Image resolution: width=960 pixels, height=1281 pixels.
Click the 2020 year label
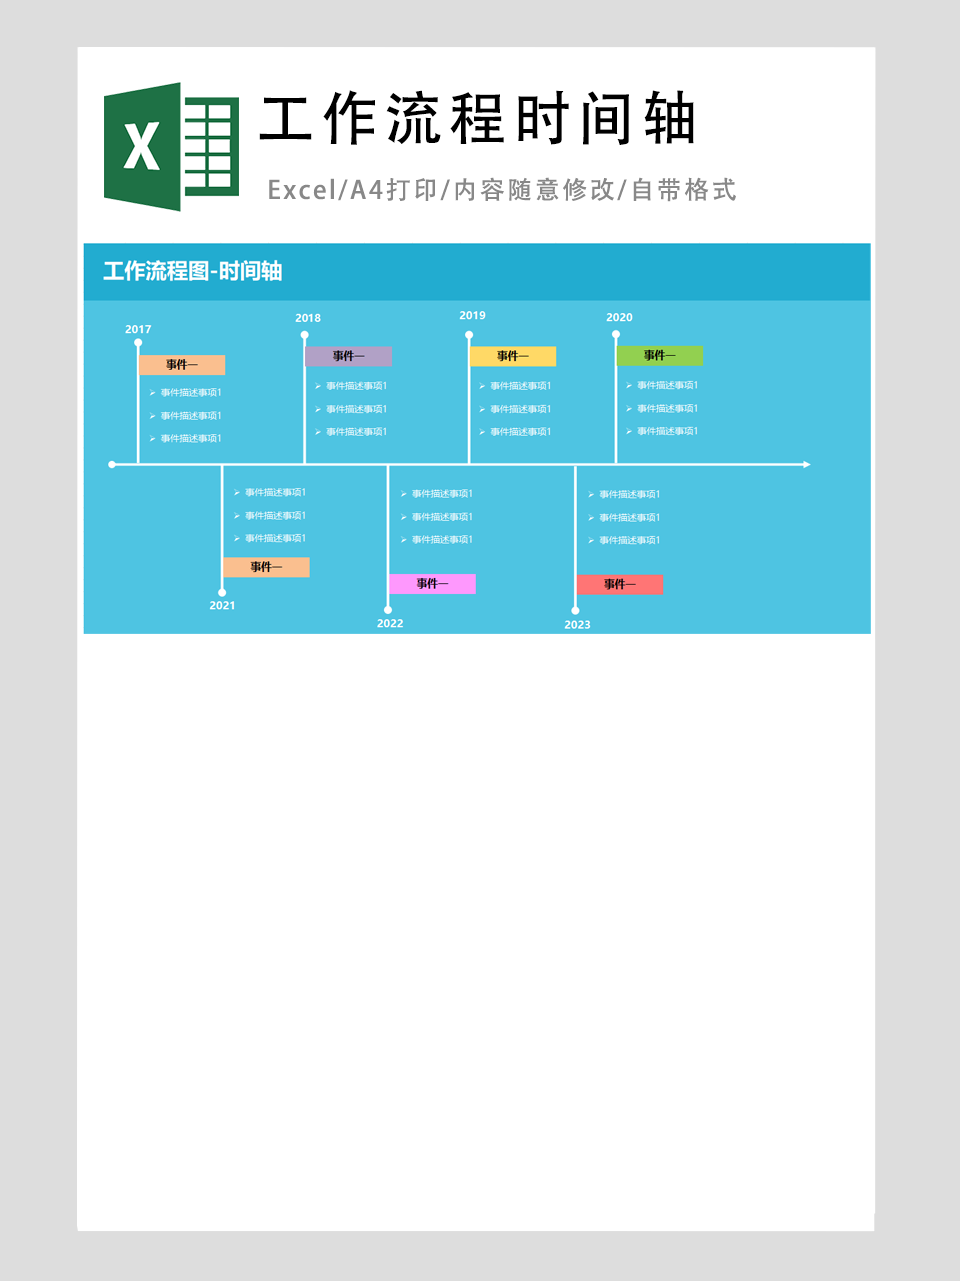coord(619,317)
